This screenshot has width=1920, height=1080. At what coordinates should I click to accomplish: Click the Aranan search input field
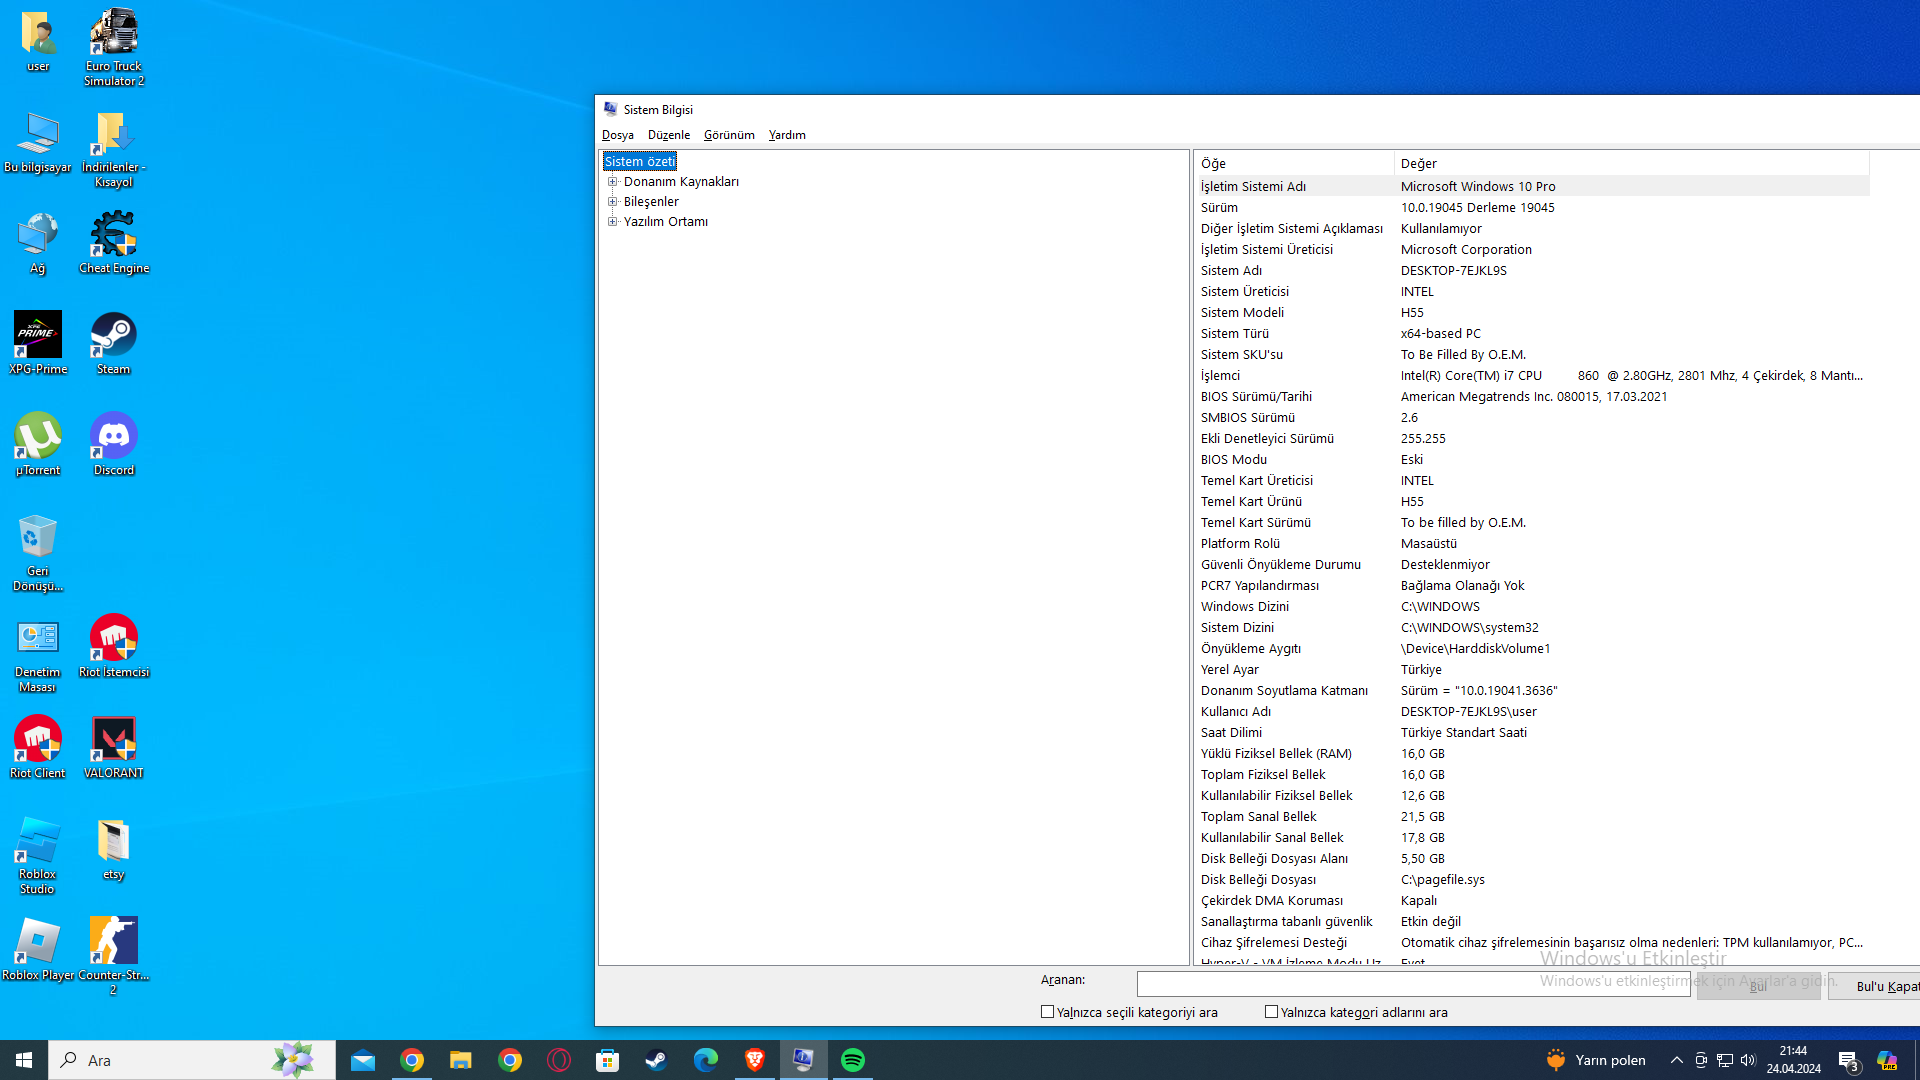point(1413,984)
